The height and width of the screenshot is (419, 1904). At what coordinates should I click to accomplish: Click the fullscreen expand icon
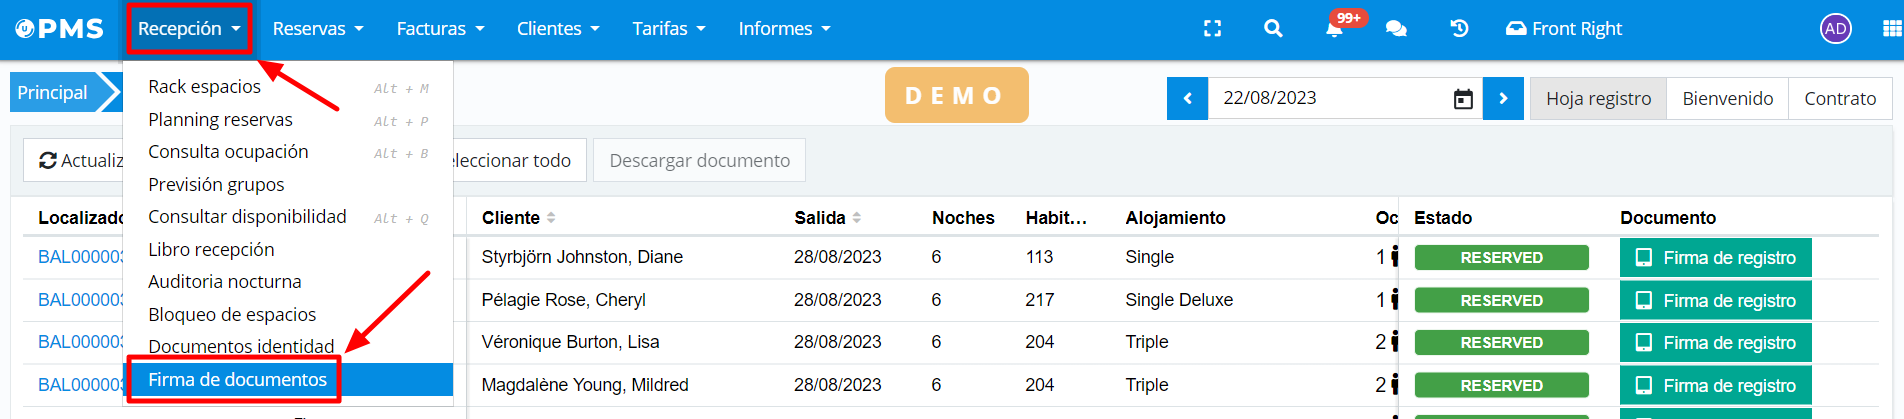[1212, 29]
